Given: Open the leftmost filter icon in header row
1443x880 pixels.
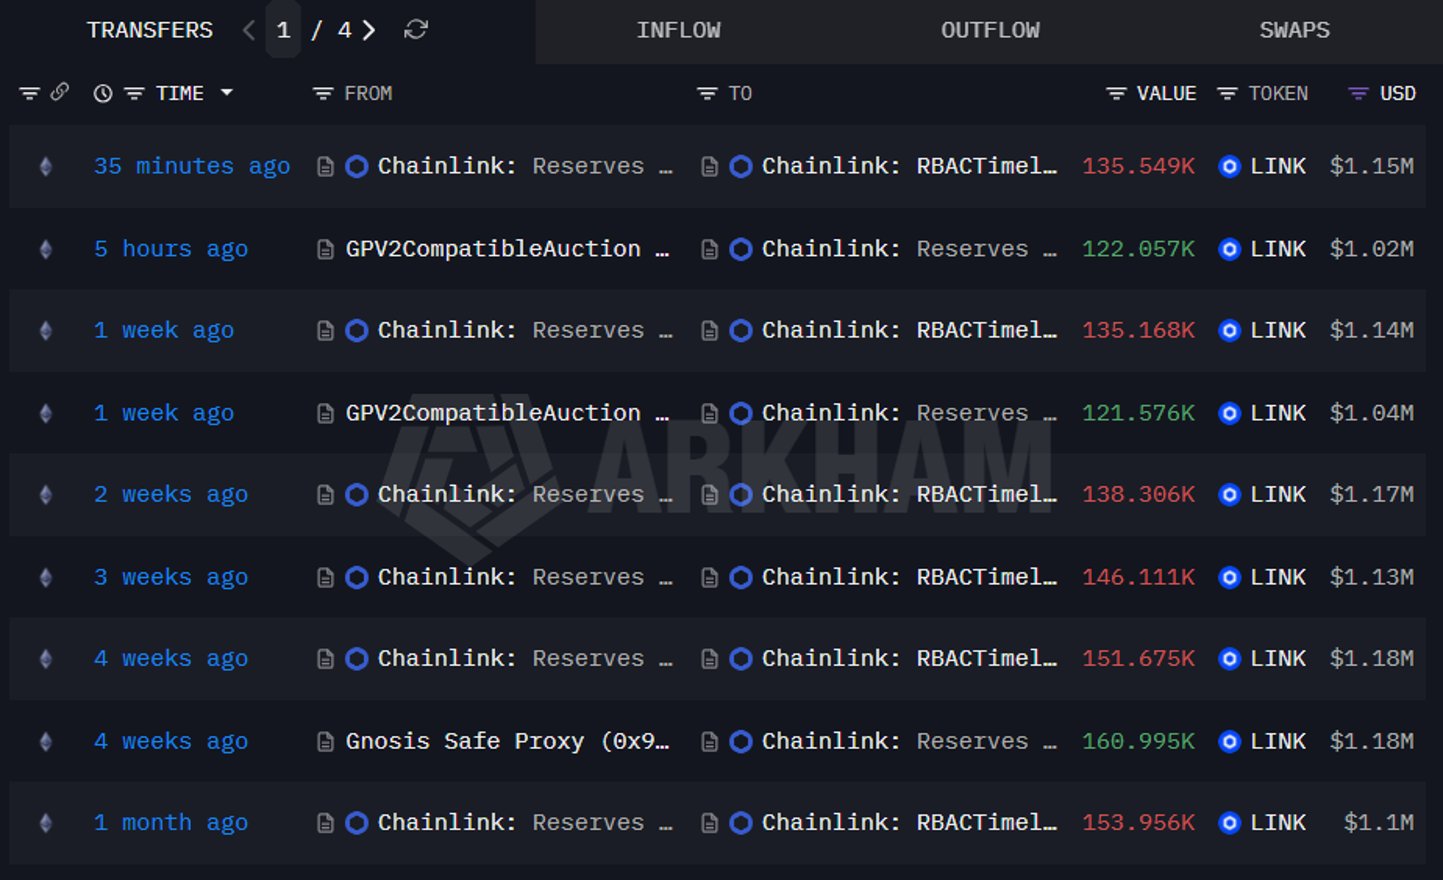Looking at the screenshot, I should point(29,93).
